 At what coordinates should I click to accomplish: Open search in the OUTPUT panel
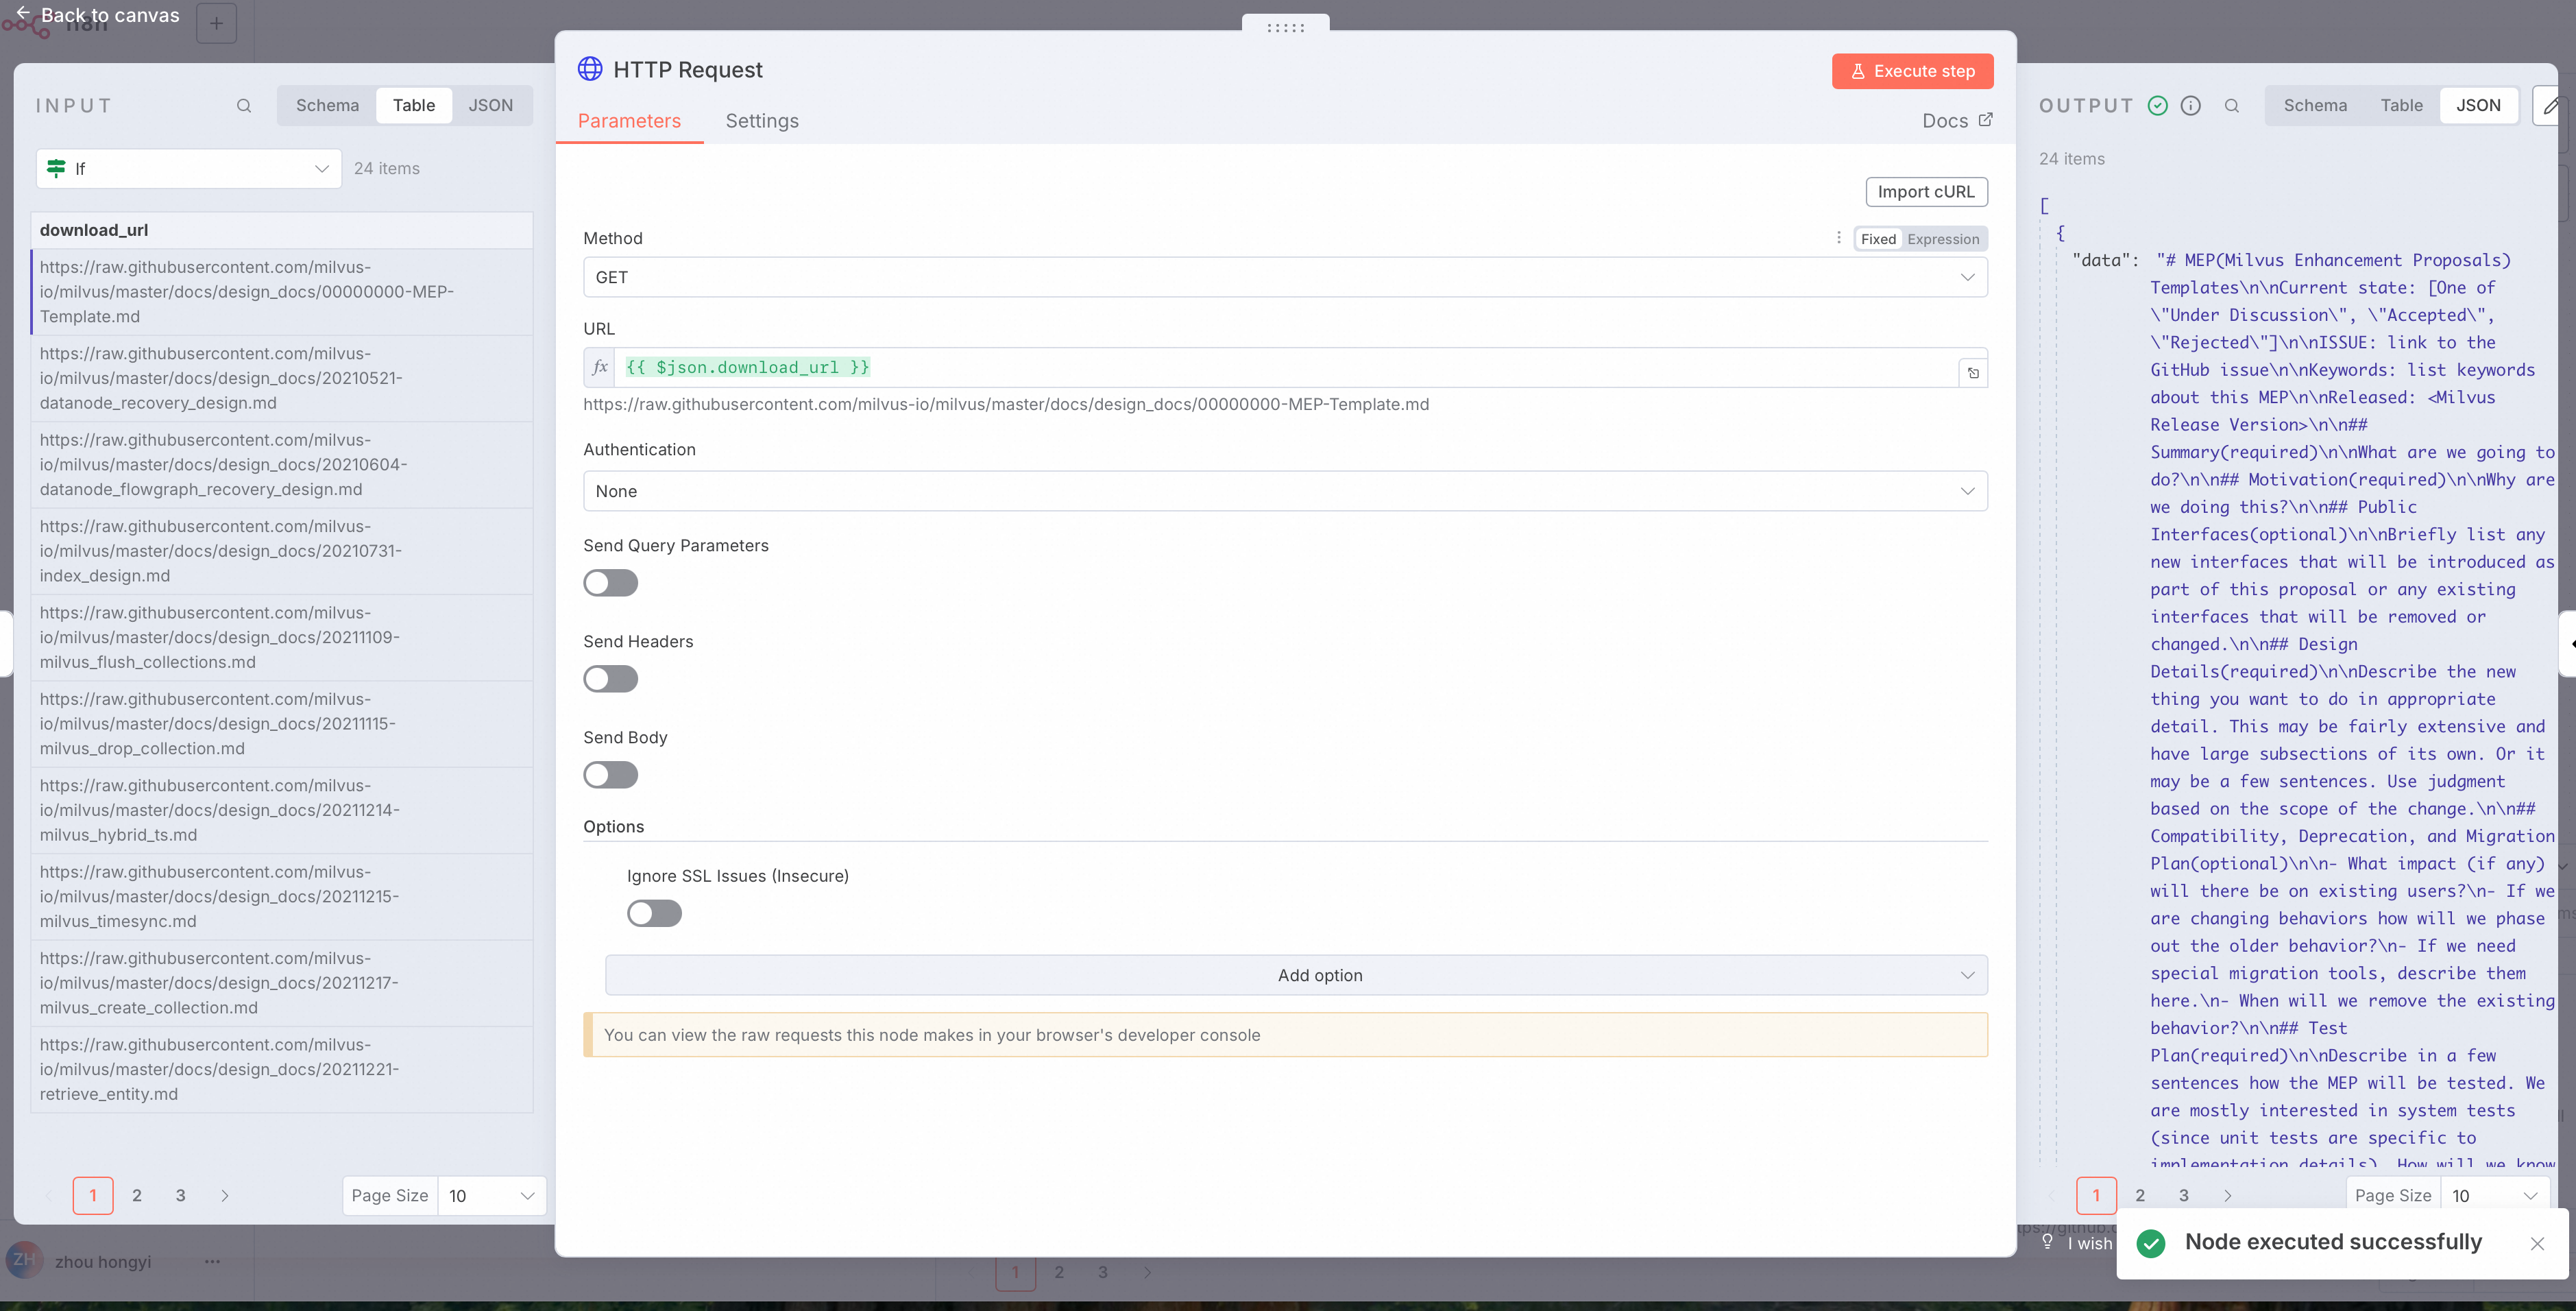click(2232, 105)
